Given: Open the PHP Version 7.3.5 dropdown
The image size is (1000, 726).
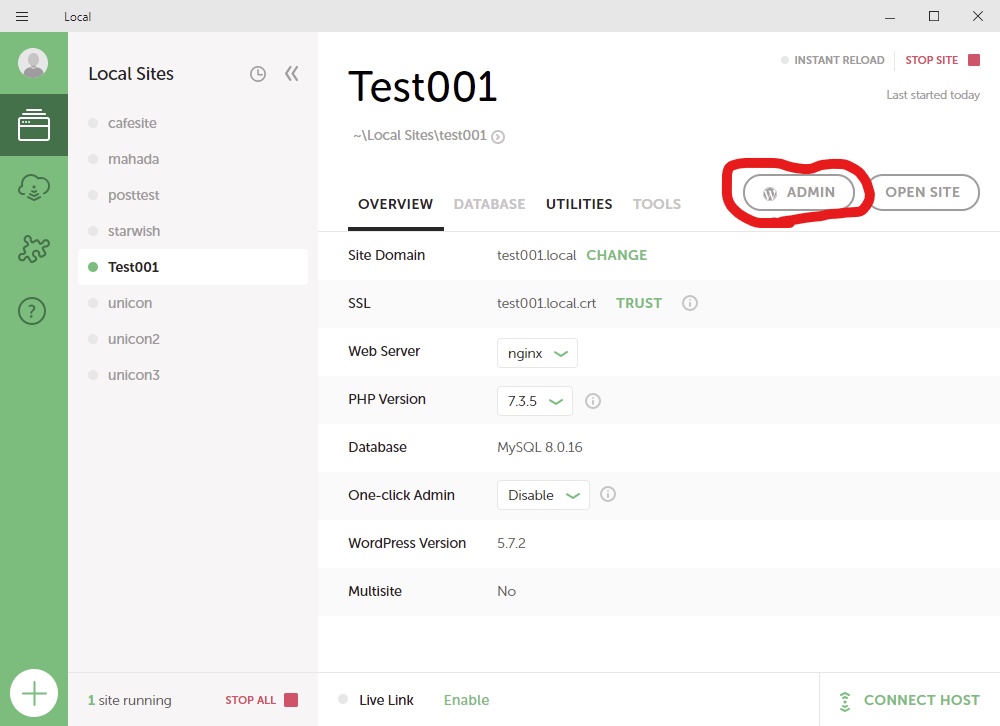Looking at the screenshot, I should tap(534, 401).
